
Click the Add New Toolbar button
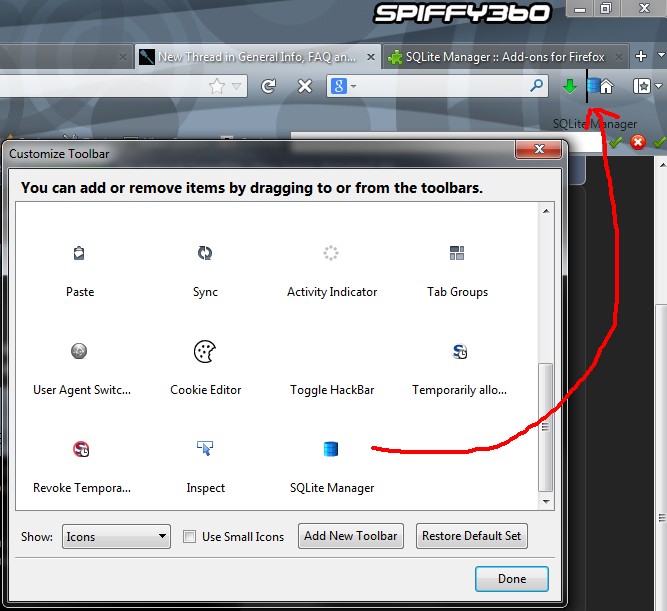pyautogui.click(x=350, y=536)
